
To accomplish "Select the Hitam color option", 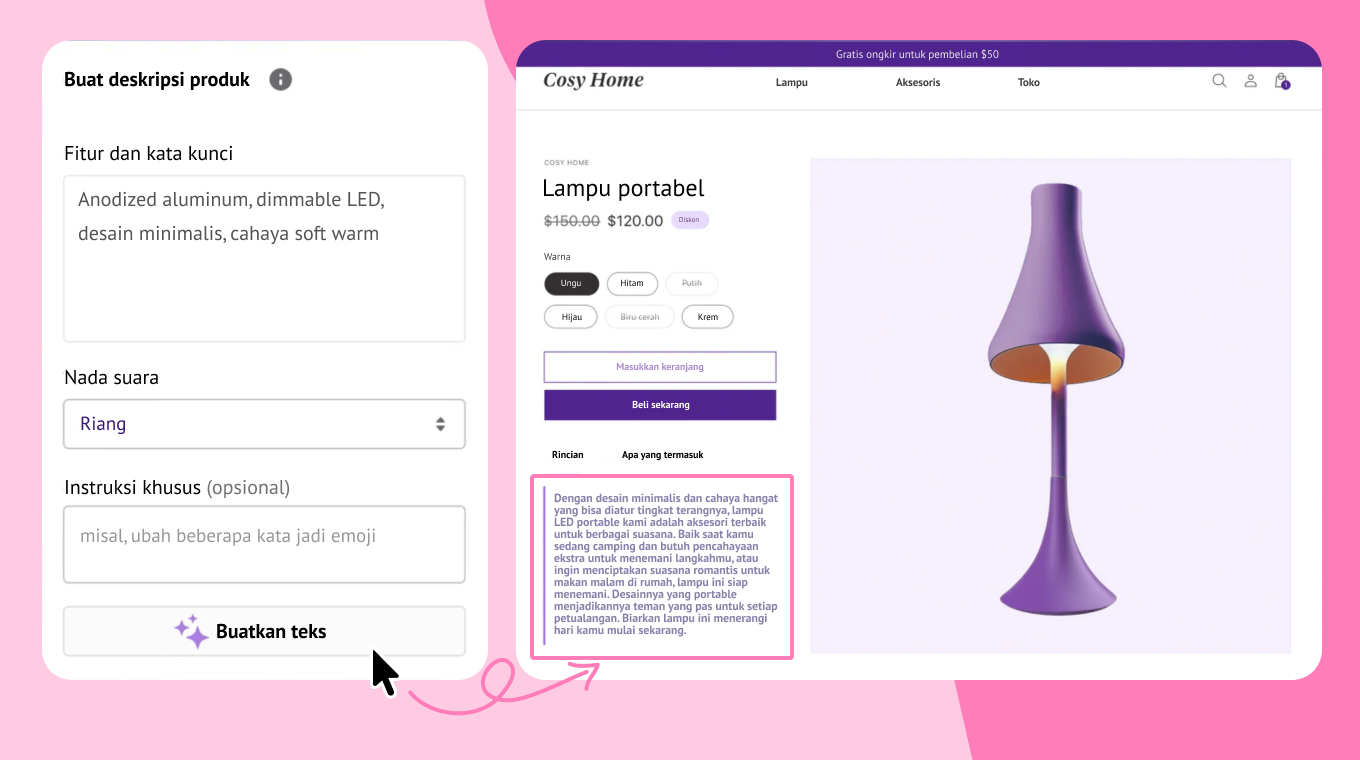I will pyautogui.click(x=632, y=283).
